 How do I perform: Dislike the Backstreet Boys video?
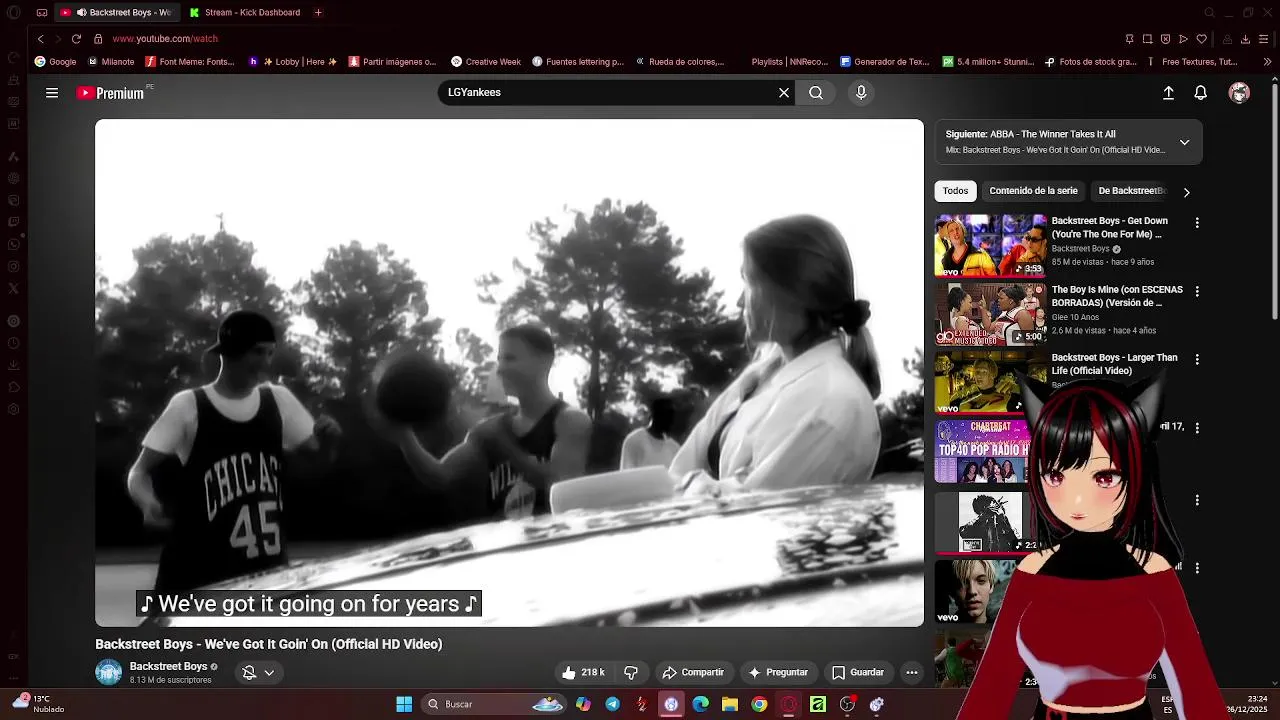tap(631, 672)
